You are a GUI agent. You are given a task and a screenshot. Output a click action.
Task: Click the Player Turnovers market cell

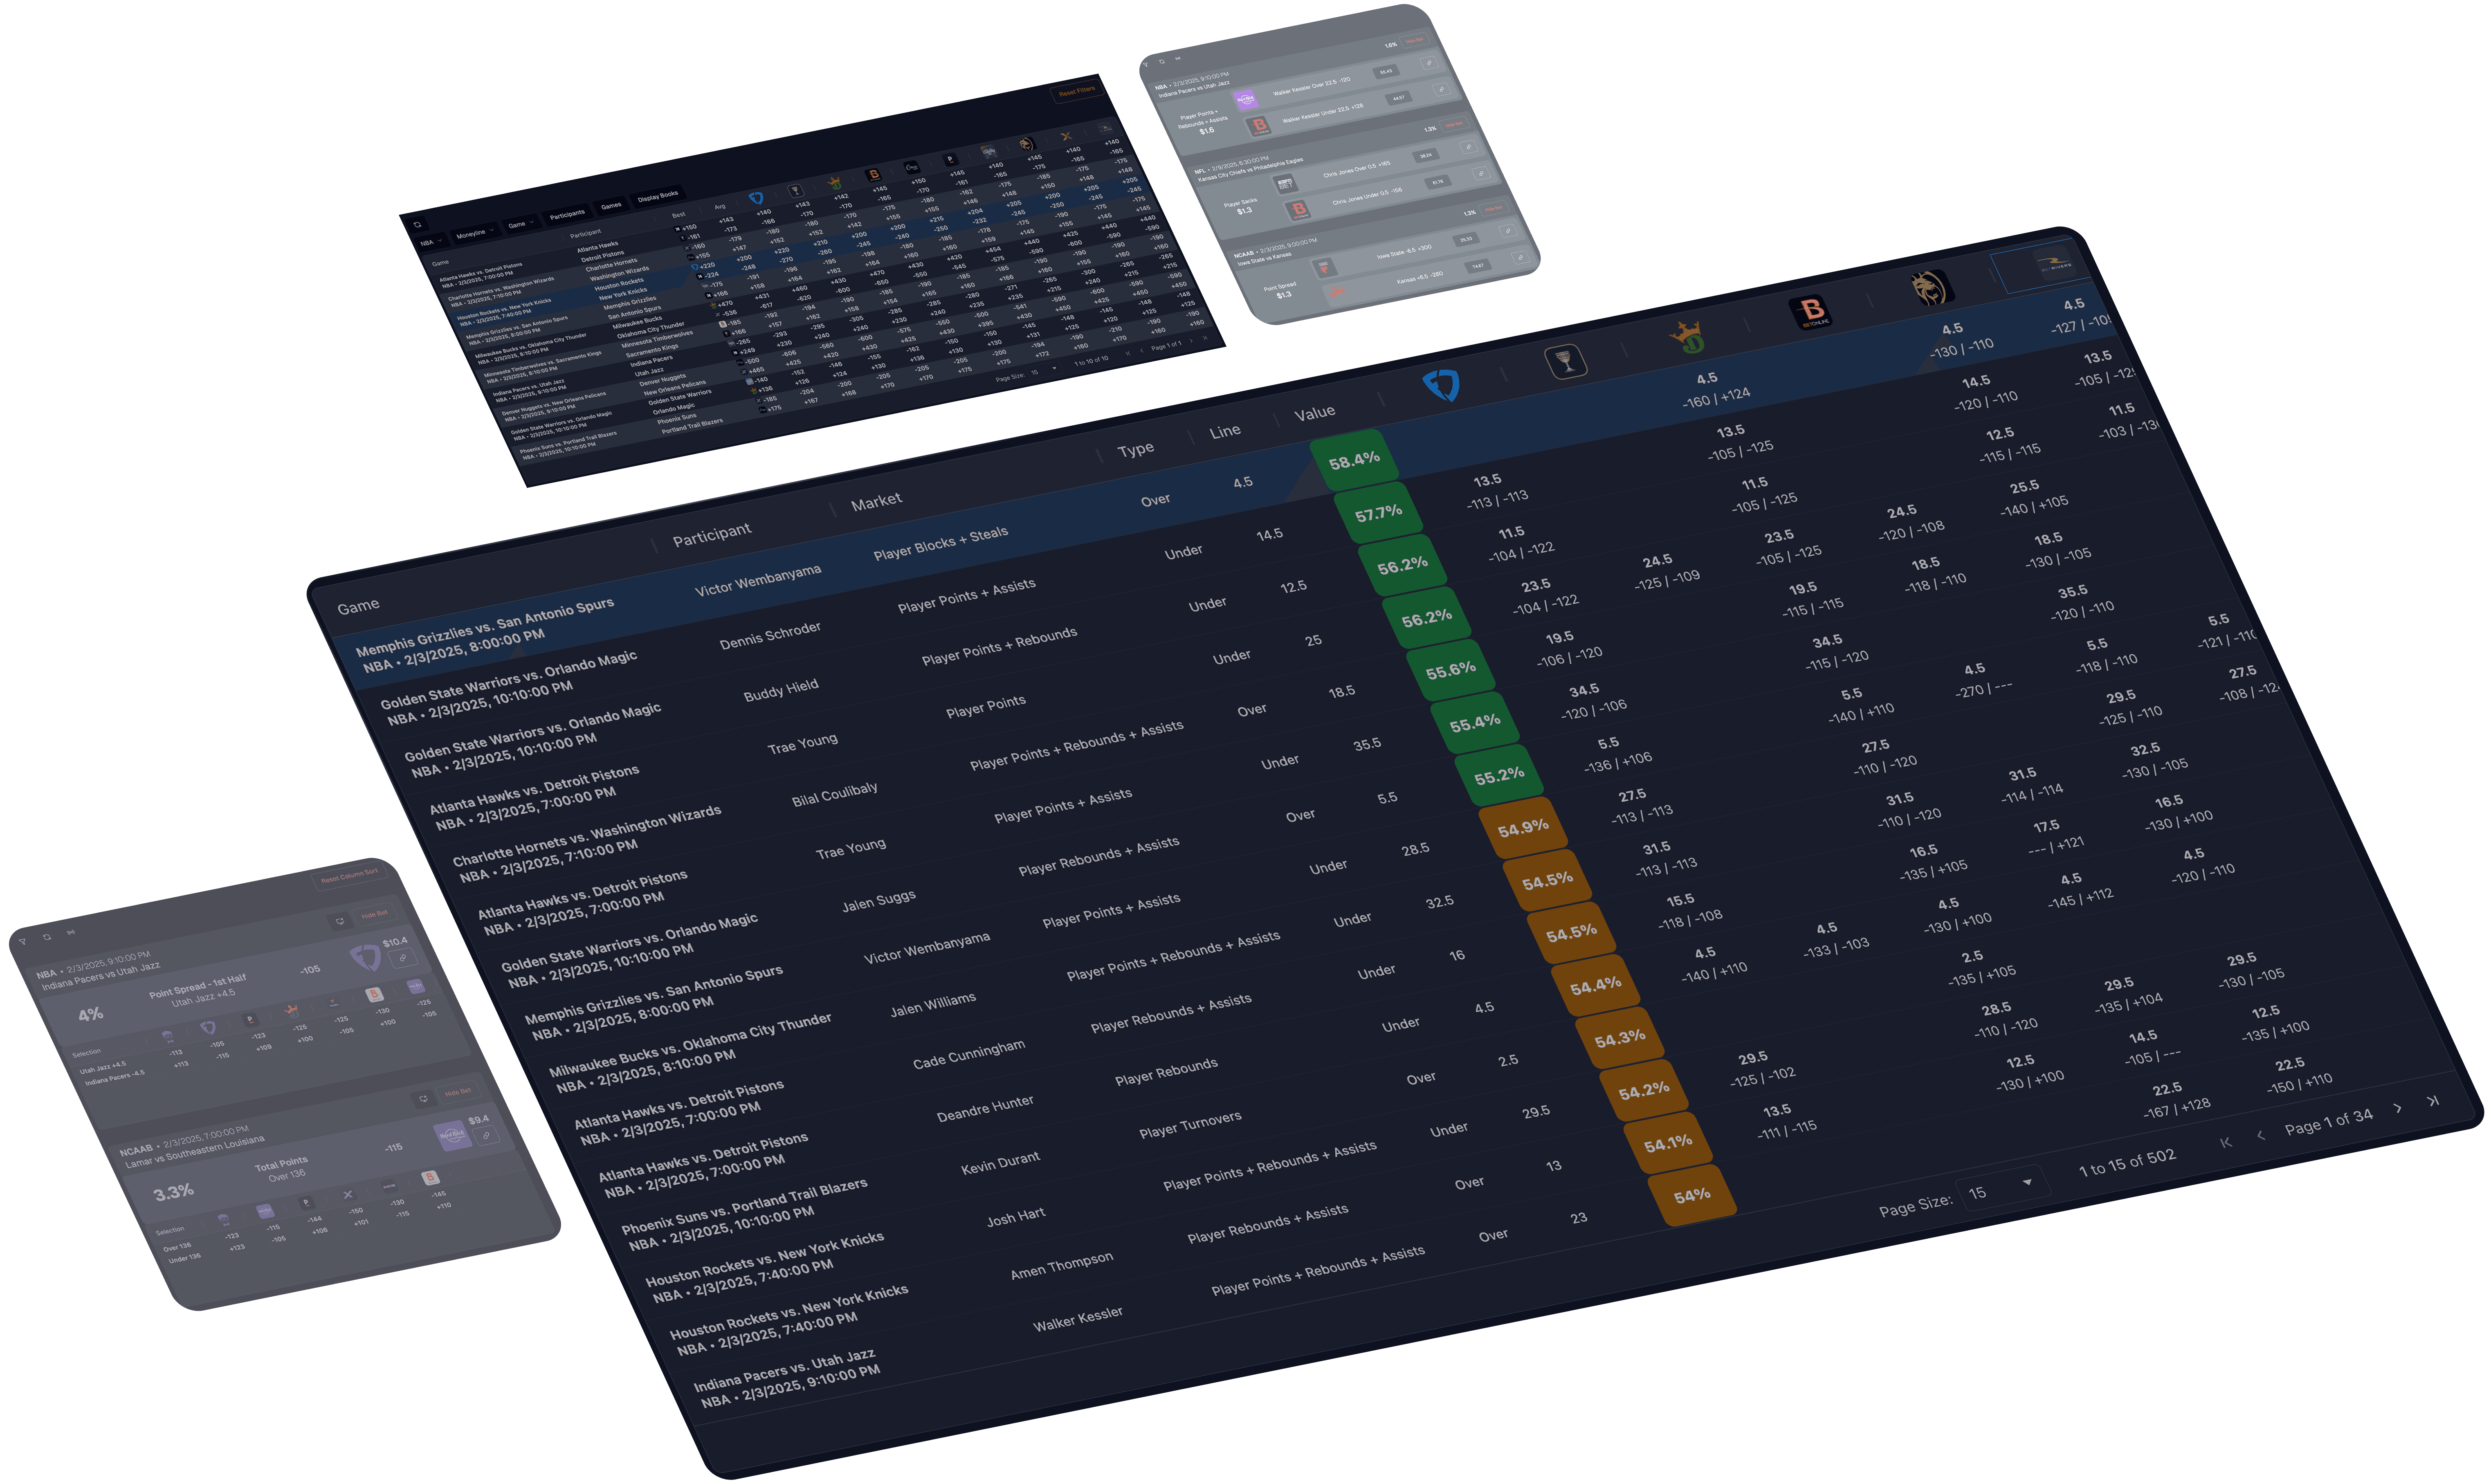(x=1190, y=1125)
